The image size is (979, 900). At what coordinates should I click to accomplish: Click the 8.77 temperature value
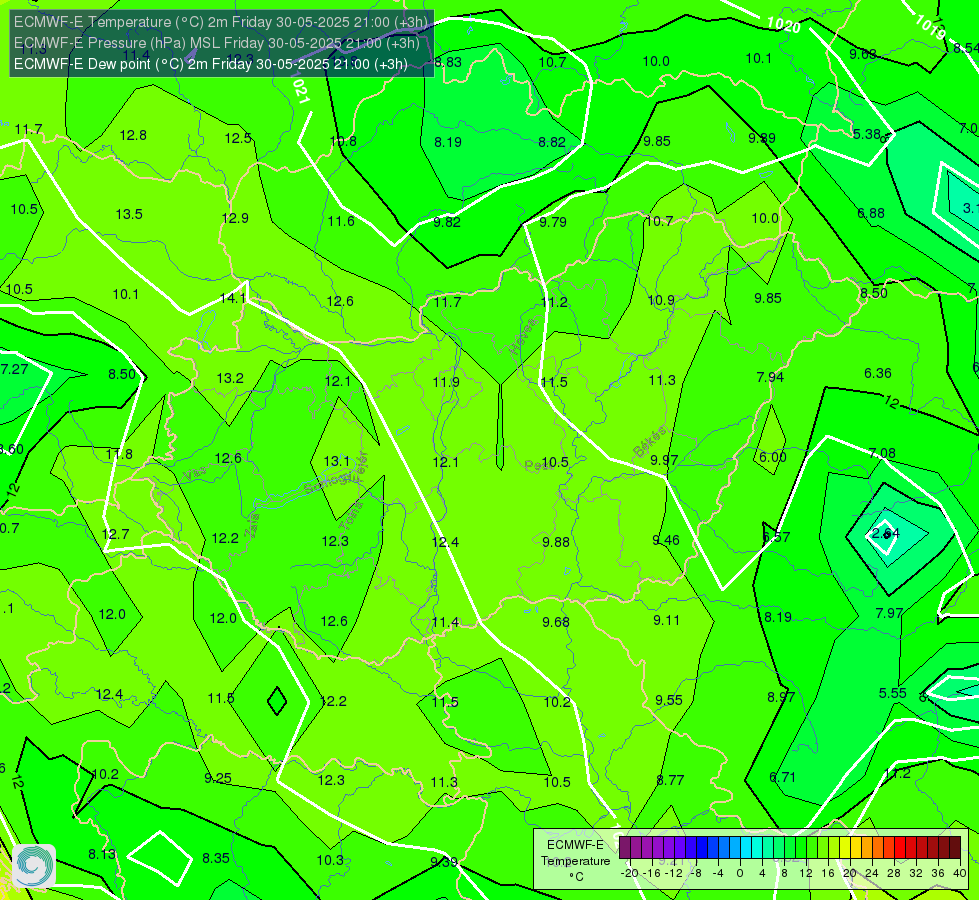[x=671, y=780]
